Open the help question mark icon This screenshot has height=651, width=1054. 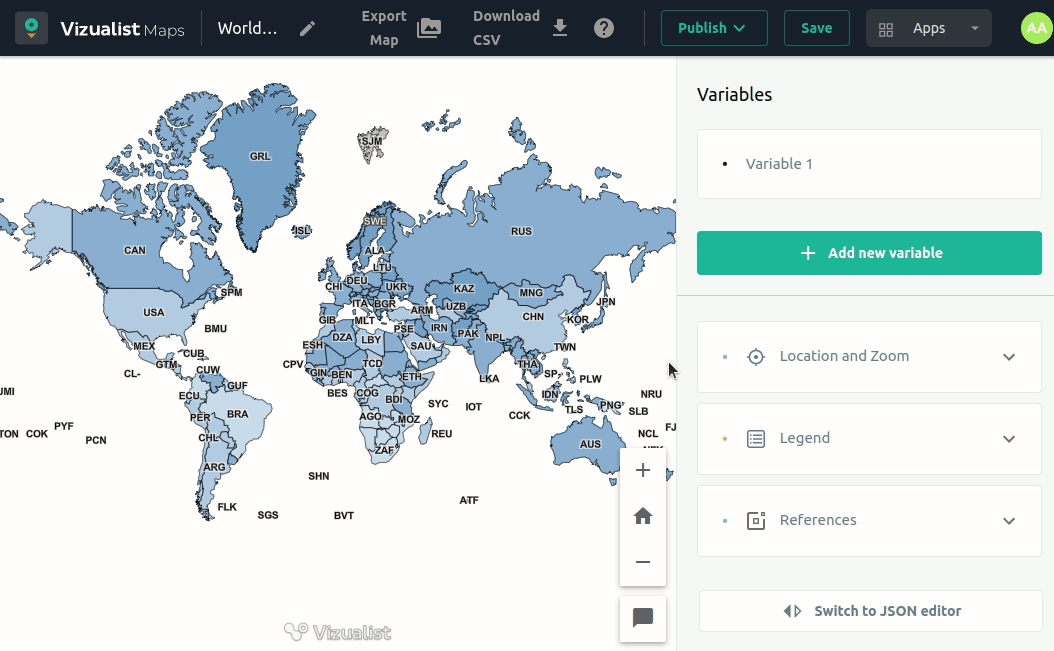pos(604,28)
